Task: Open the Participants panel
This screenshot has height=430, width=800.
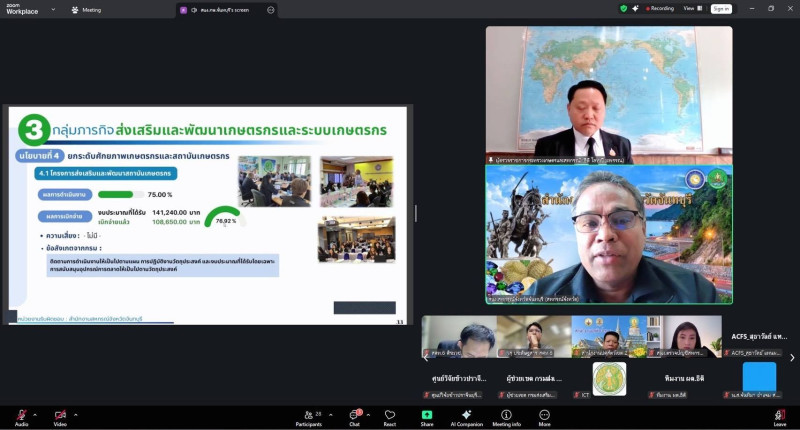Action: pos(308,415)
